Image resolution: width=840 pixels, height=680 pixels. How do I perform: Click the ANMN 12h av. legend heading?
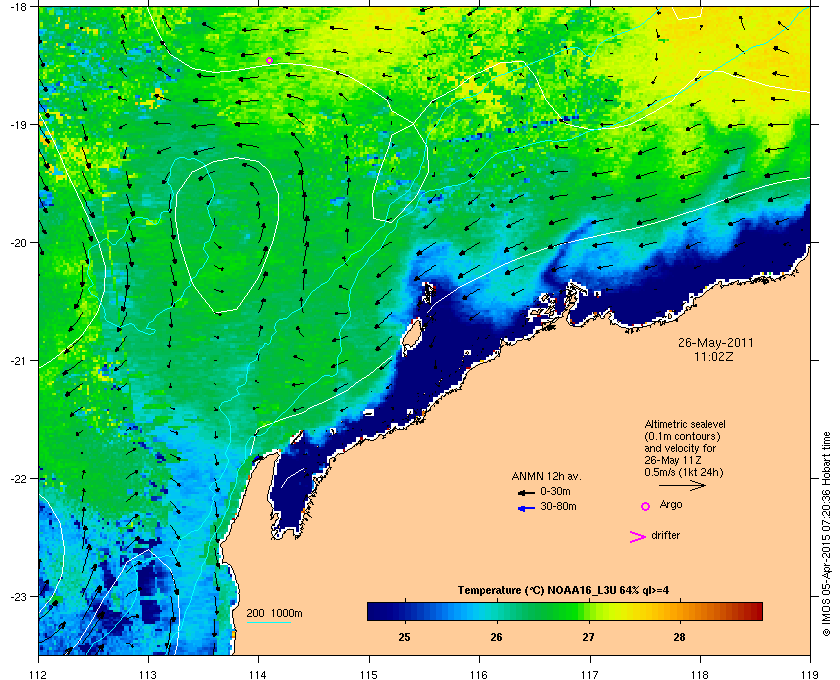(546, 476)
